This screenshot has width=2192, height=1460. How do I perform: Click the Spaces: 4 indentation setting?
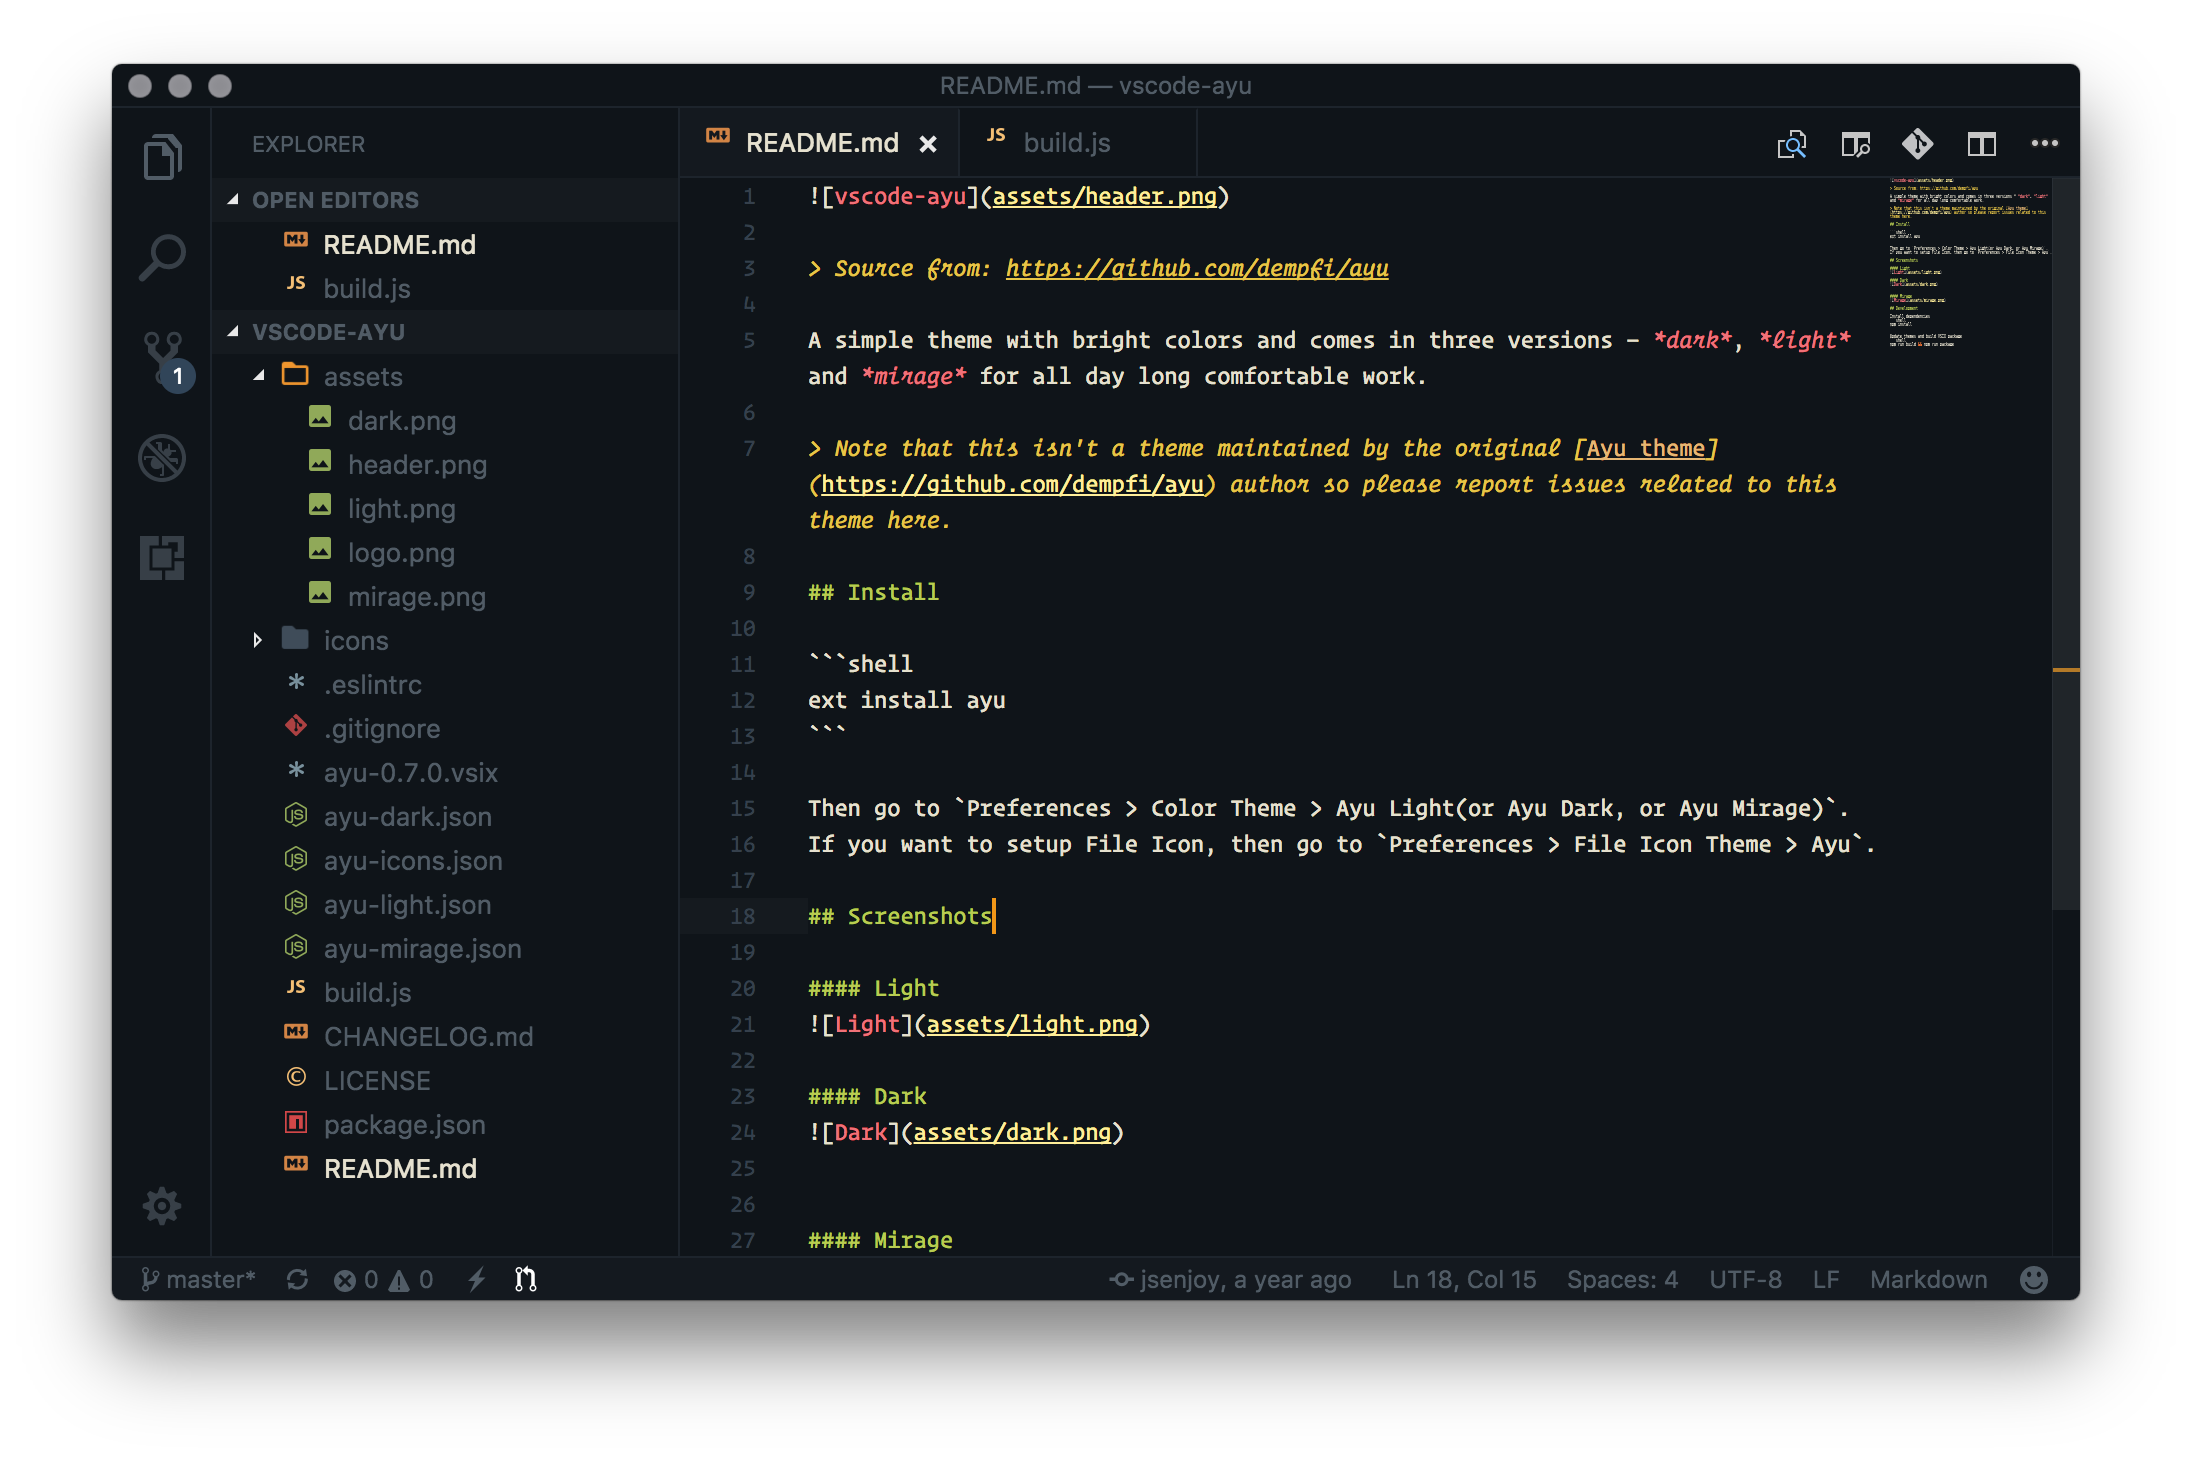point(1622,1280)
